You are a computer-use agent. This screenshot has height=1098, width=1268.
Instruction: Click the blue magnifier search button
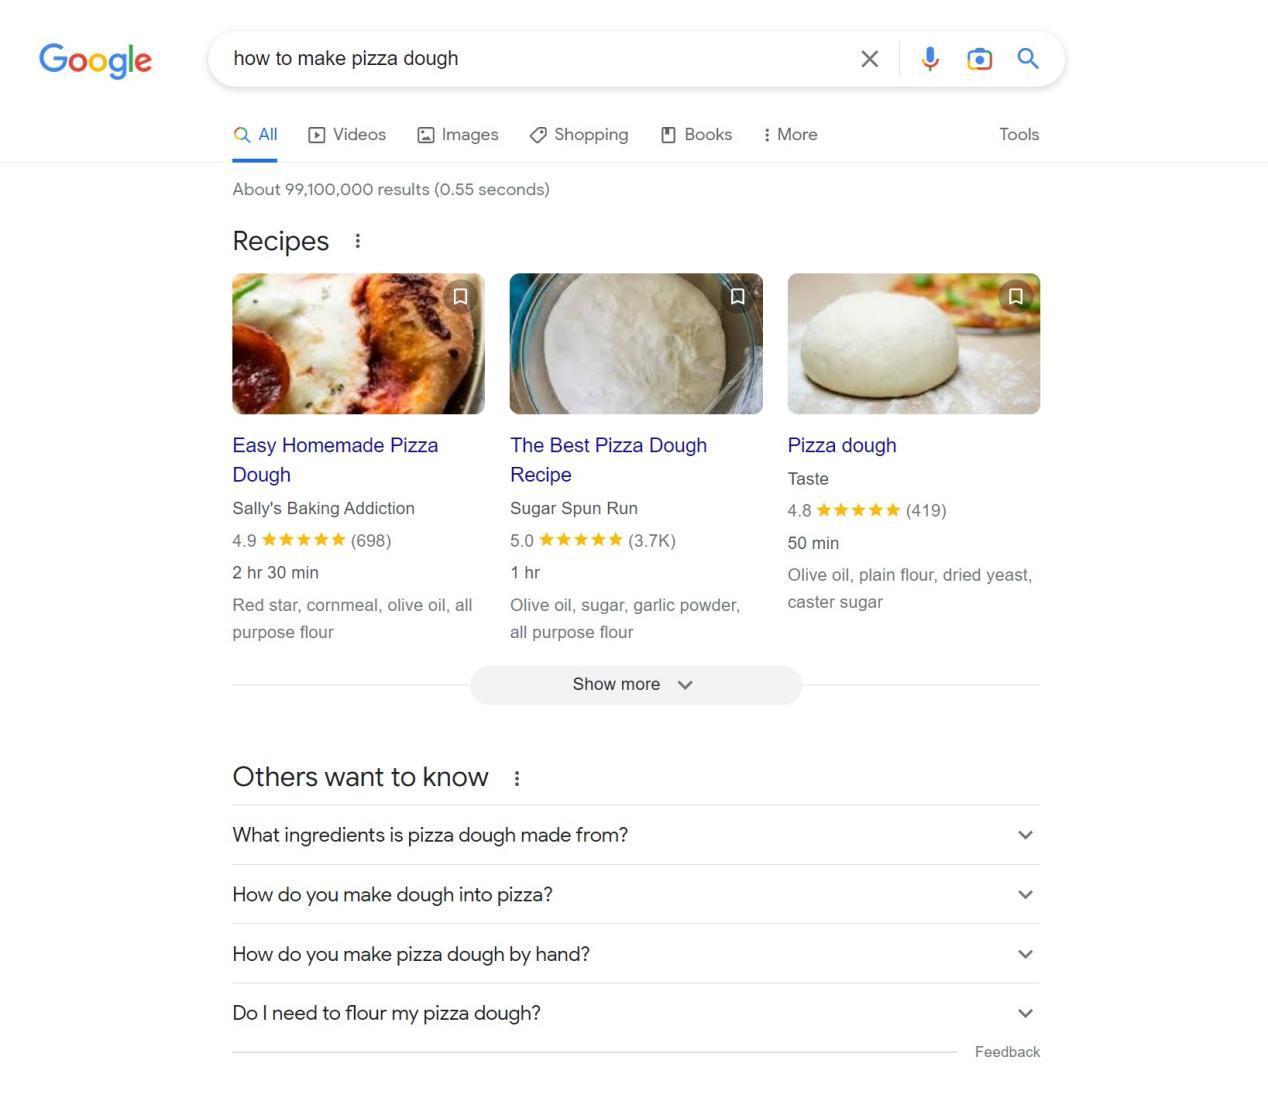[1028, 59]
